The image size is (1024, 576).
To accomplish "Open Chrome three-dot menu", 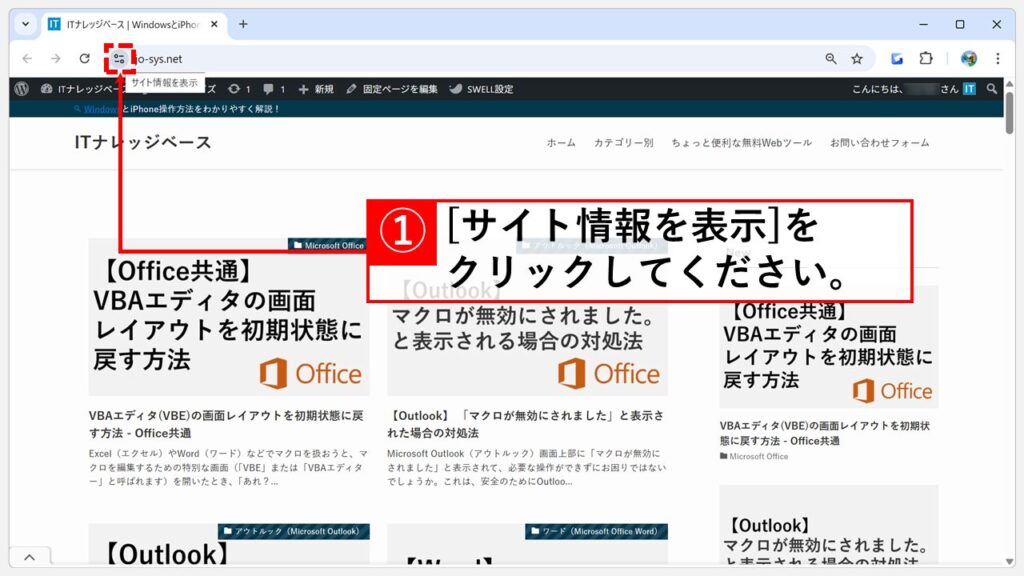I will tap(997, 59).
